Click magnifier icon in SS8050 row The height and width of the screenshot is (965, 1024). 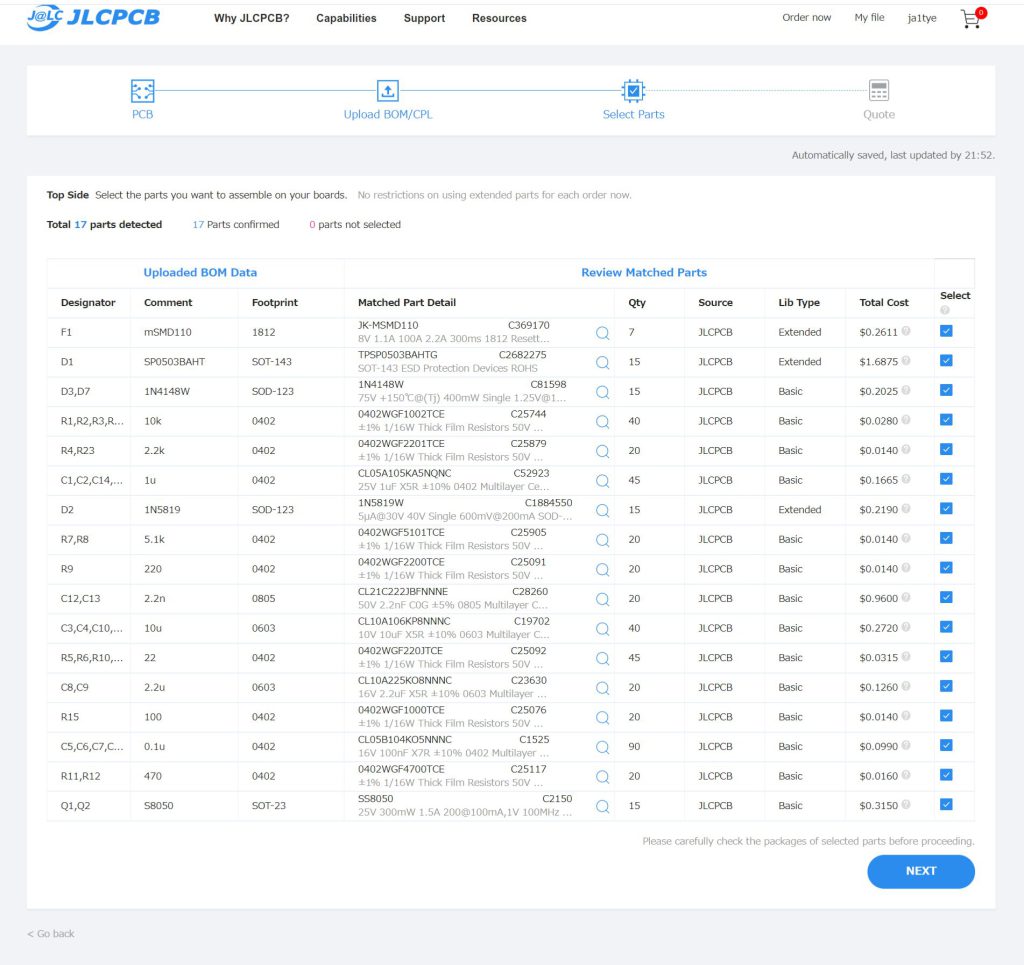pos(602,806)
